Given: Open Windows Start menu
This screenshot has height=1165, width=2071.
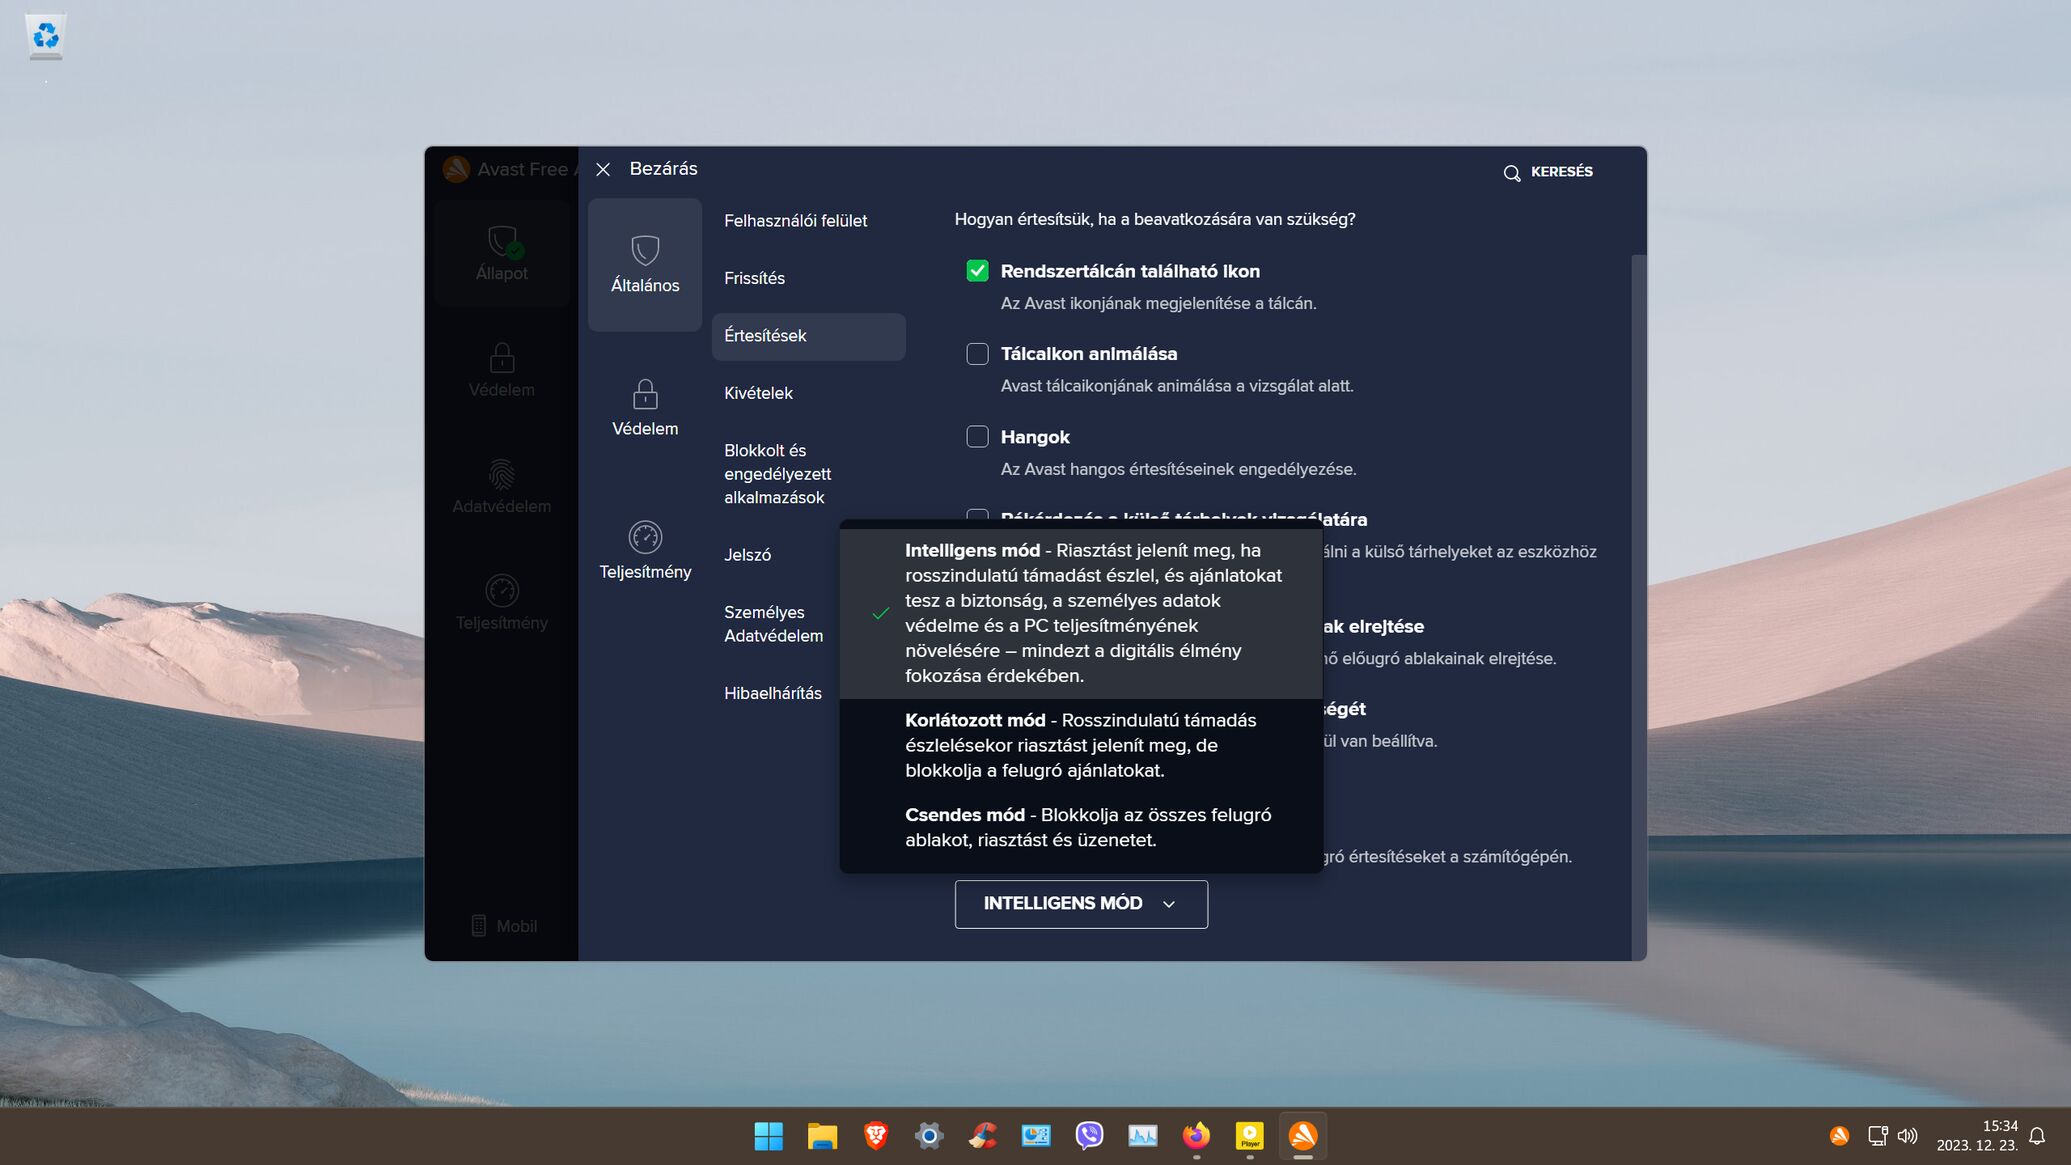Looking at the screenshot, I should [768, 1136].
